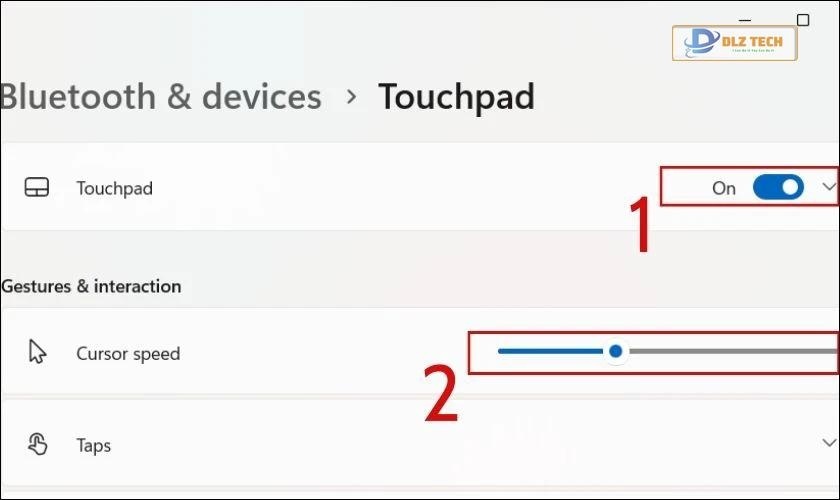The image size is (840, 500).
Task: Click the gray part of the speed slider
Action: pos(730,351)
